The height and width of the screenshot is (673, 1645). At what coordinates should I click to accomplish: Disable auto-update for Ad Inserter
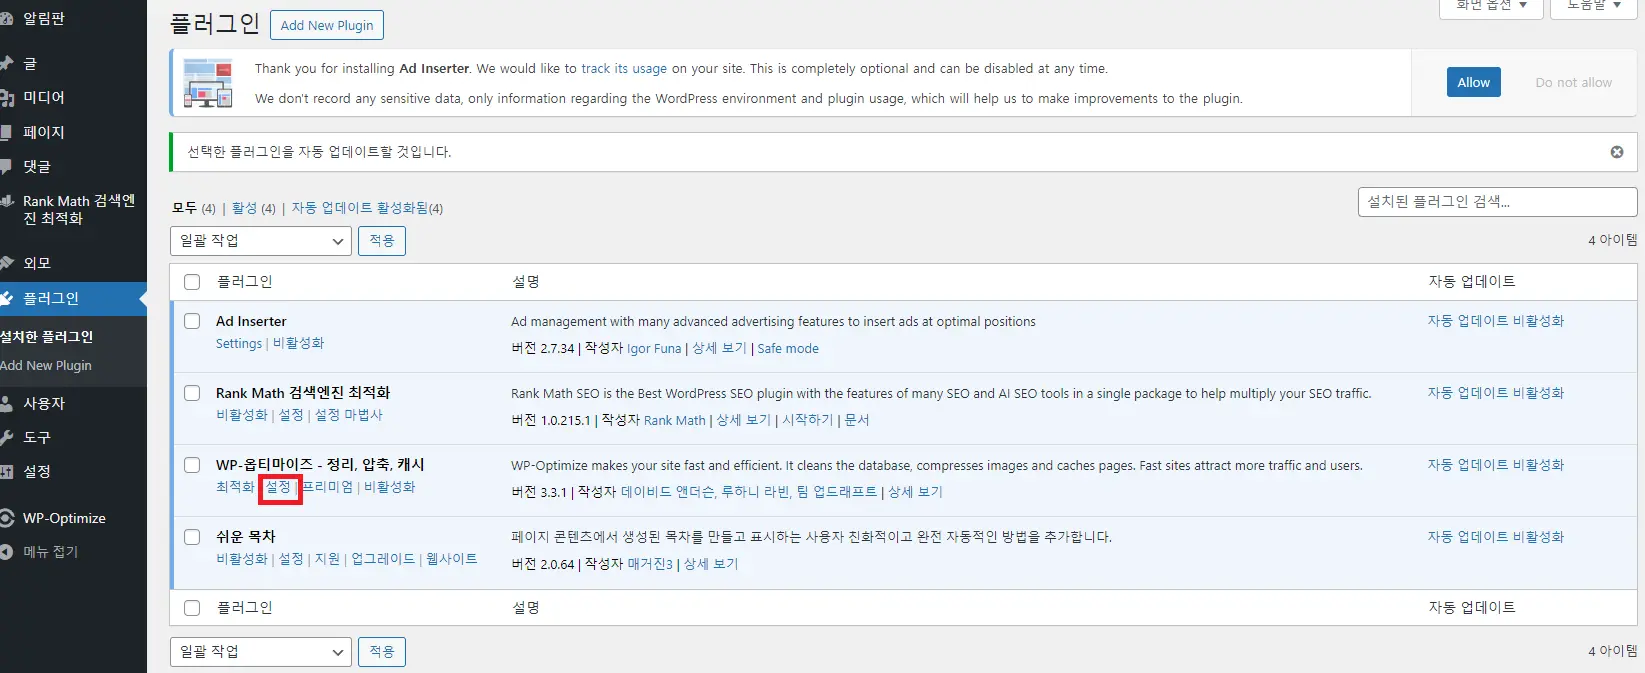1496,321
